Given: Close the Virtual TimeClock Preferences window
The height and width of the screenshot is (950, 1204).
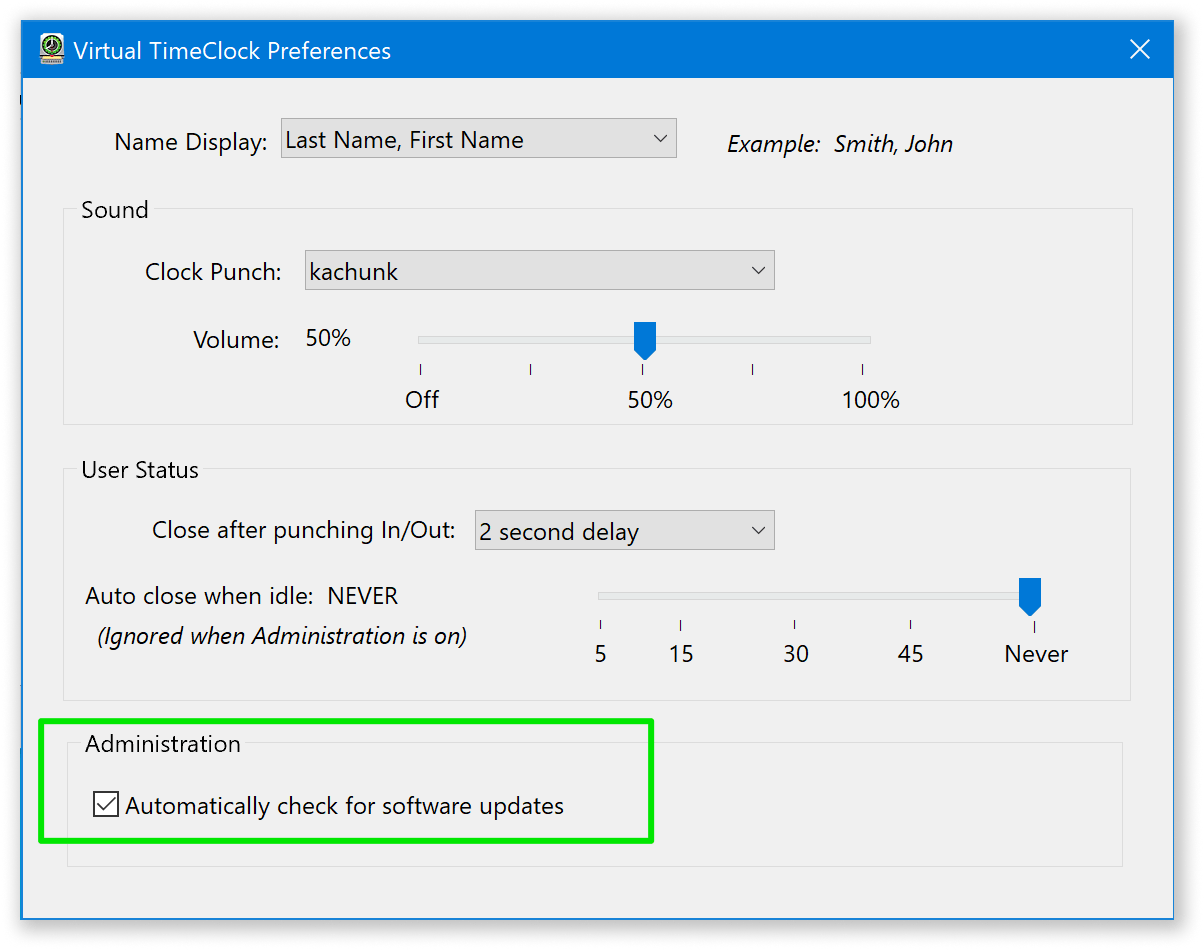Looking at the screenshot, I should tap(1139, 49).
